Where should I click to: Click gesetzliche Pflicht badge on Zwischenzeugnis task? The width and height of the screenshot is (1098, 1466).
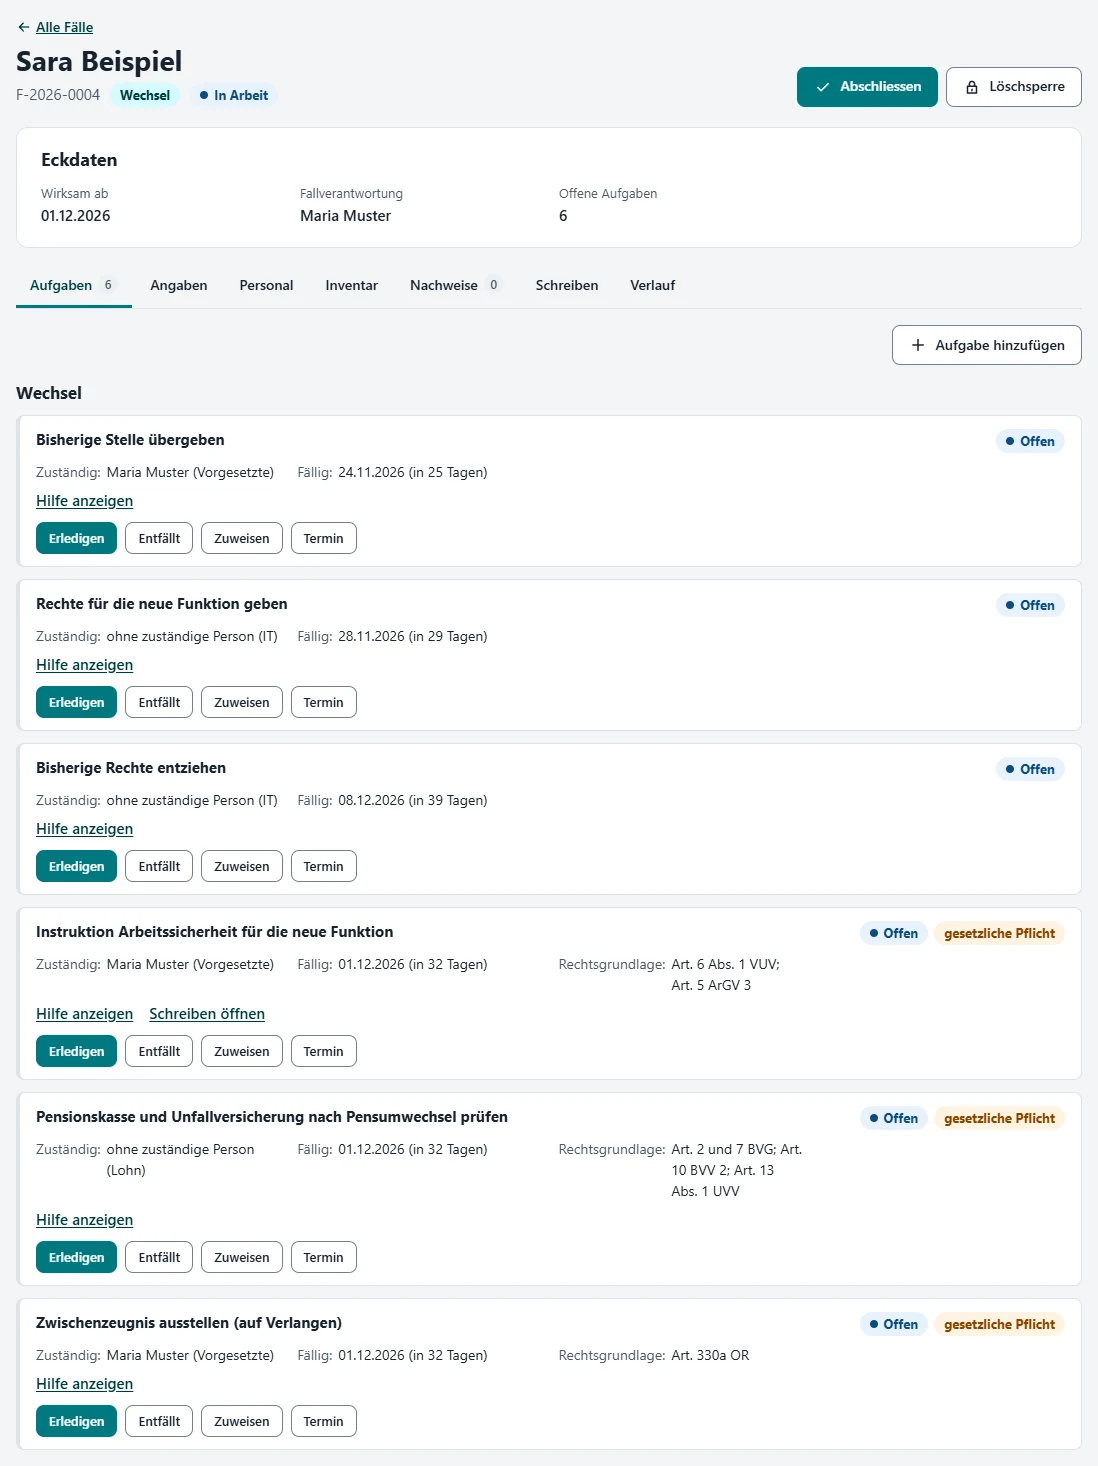(x=999, y=1324)
